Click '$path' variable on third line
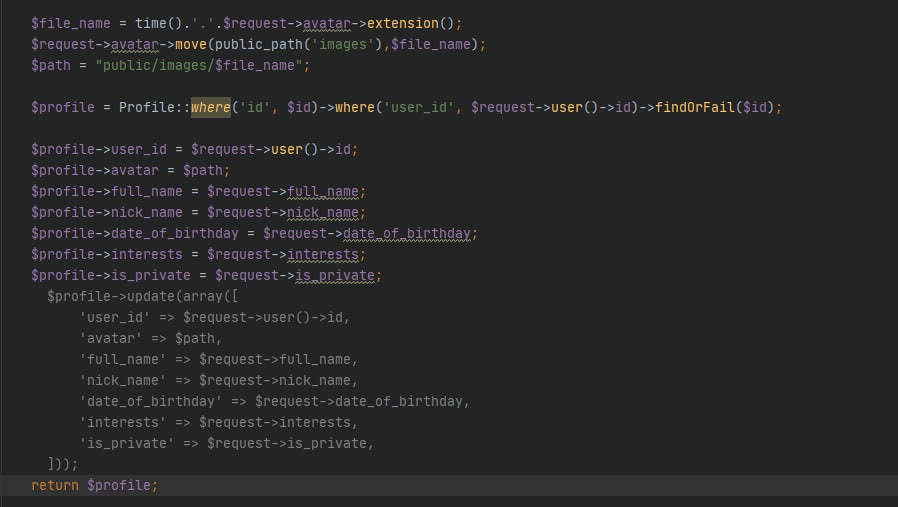Viewport: 898px width, 507px height. click(51, 65)
